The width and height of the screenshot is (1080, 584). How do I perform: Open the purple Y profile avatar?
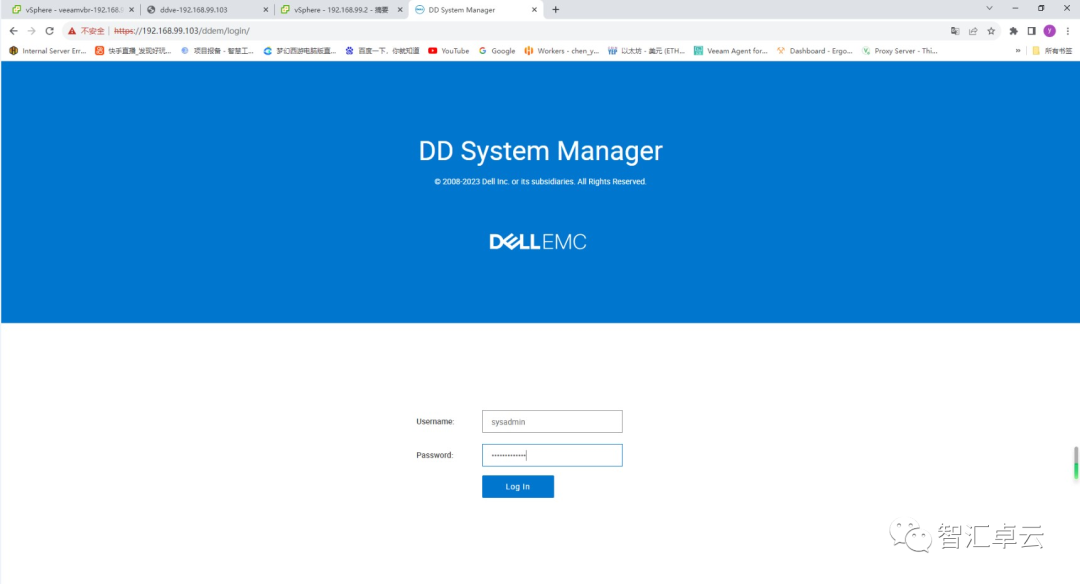coord(1050,31)
